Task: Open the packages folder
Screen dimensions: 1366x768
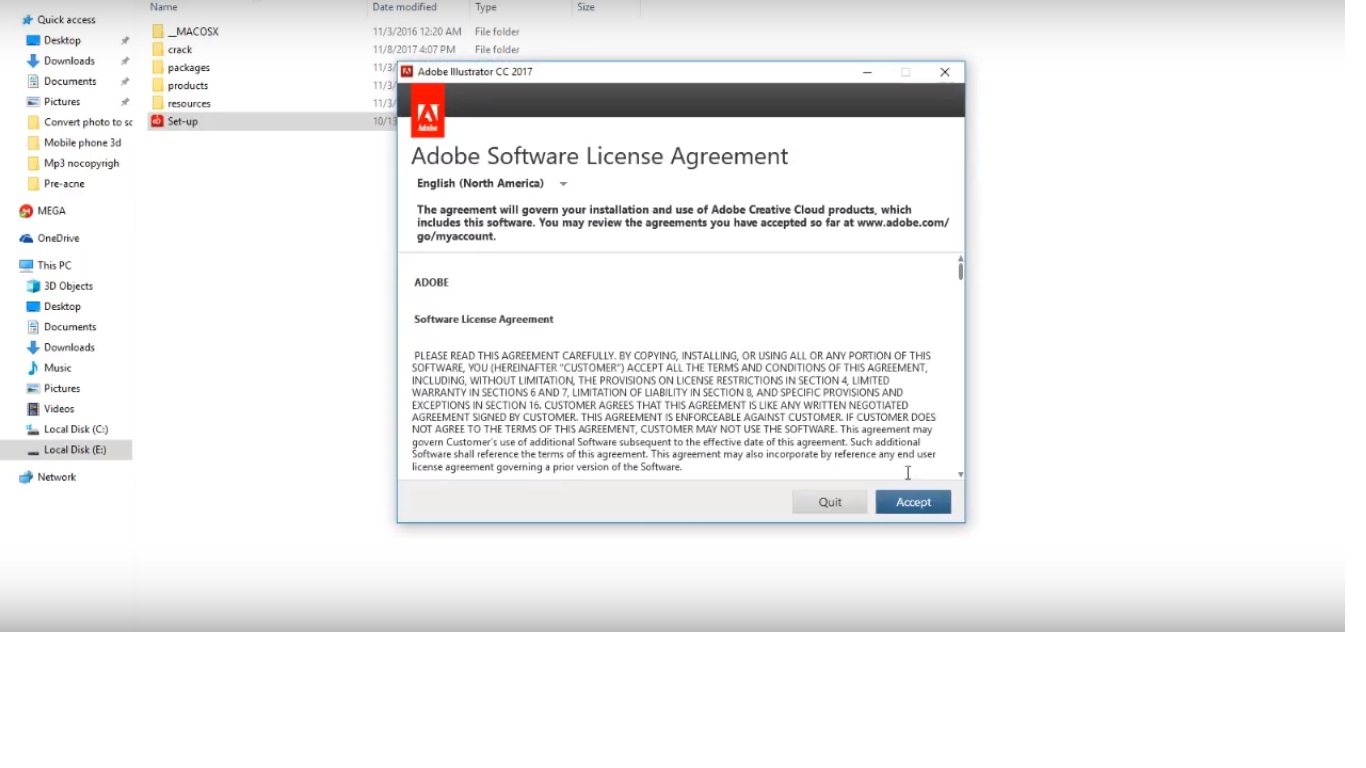Action: 188,67
